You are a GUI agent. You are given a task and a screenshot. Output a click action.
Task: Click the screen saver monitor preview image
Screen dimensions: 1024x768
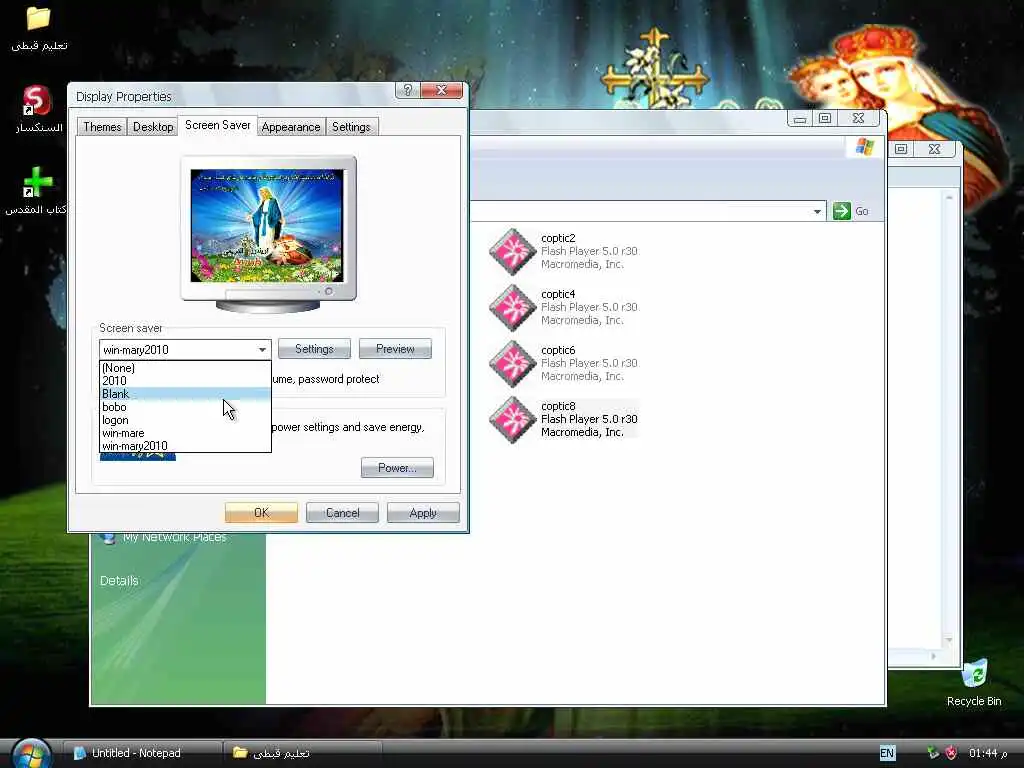[266, 226]
